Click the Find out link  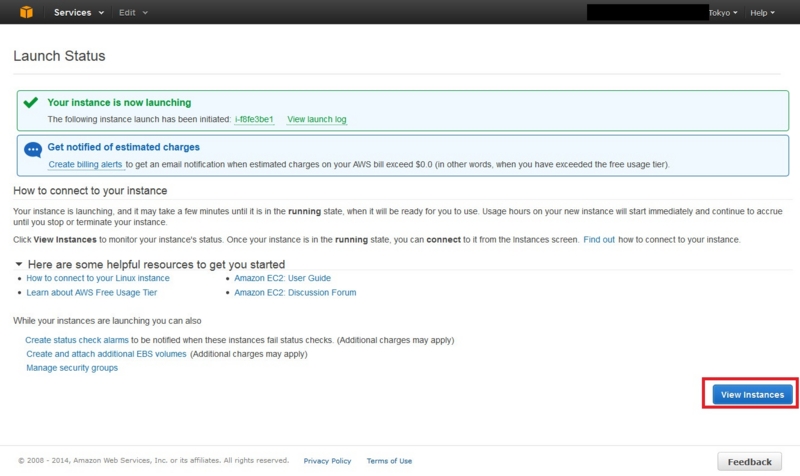599,239
